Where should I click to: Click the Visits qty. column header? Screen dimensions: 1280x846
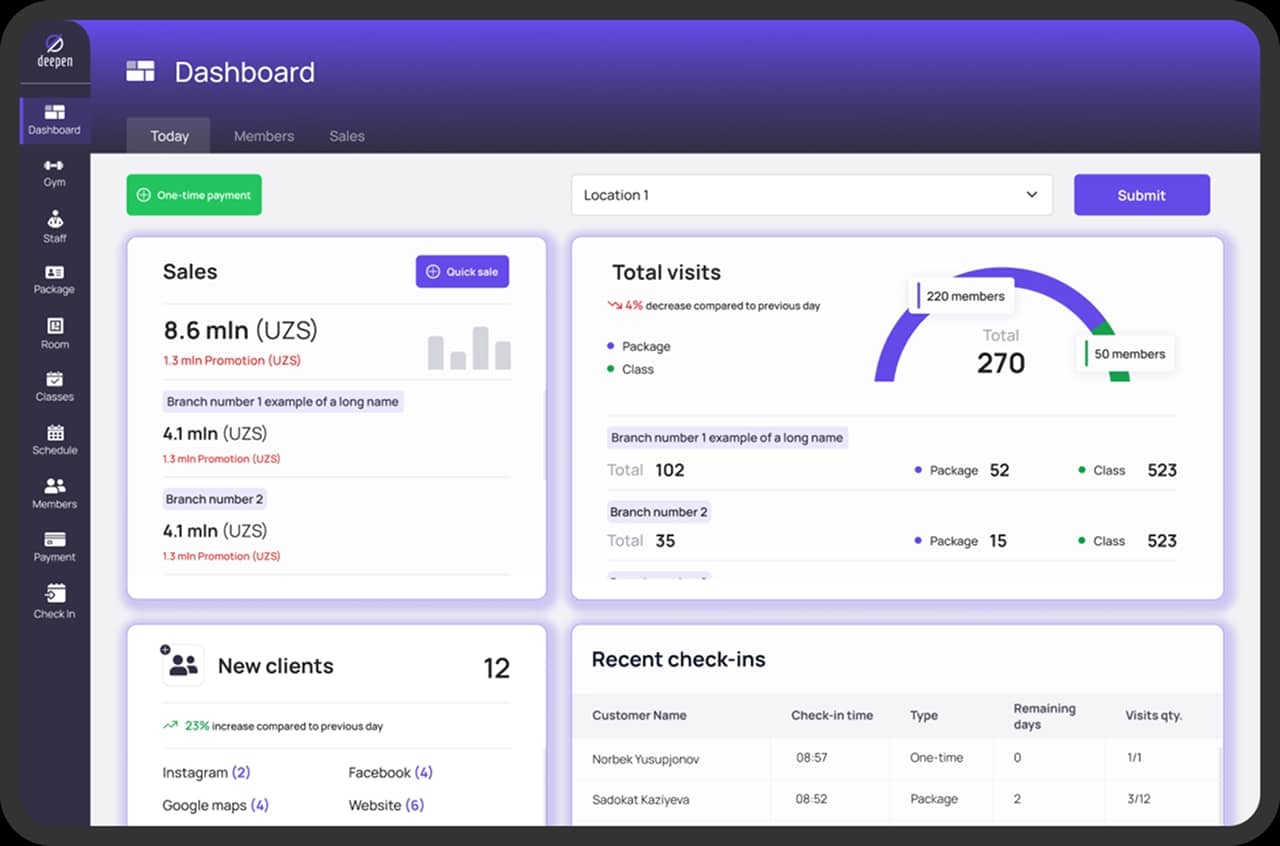click(x=1154, y=715)
